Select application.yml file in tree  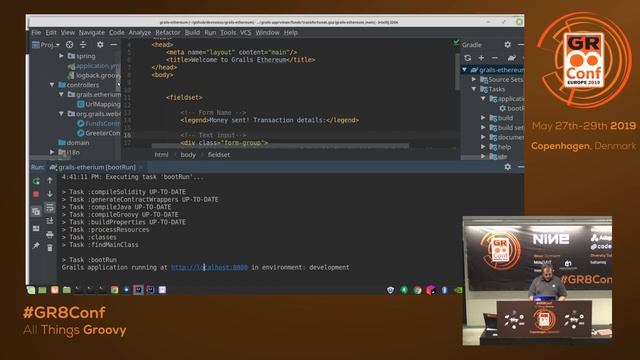point(94,66)
